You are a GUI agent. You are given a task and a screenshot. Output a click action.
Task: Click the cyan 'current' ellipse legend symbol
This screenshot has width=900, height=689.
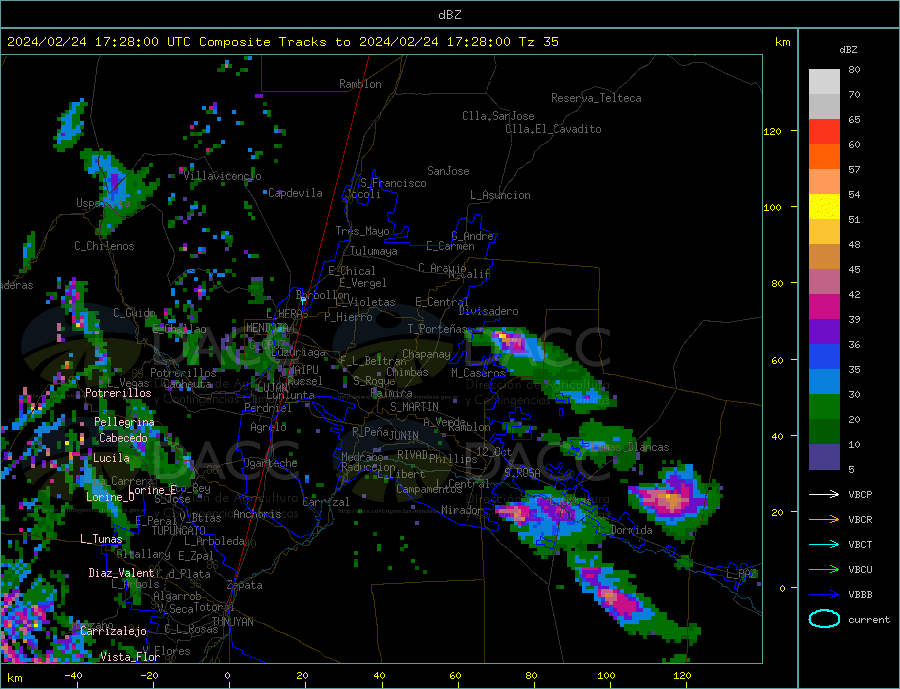coord(824,619)
